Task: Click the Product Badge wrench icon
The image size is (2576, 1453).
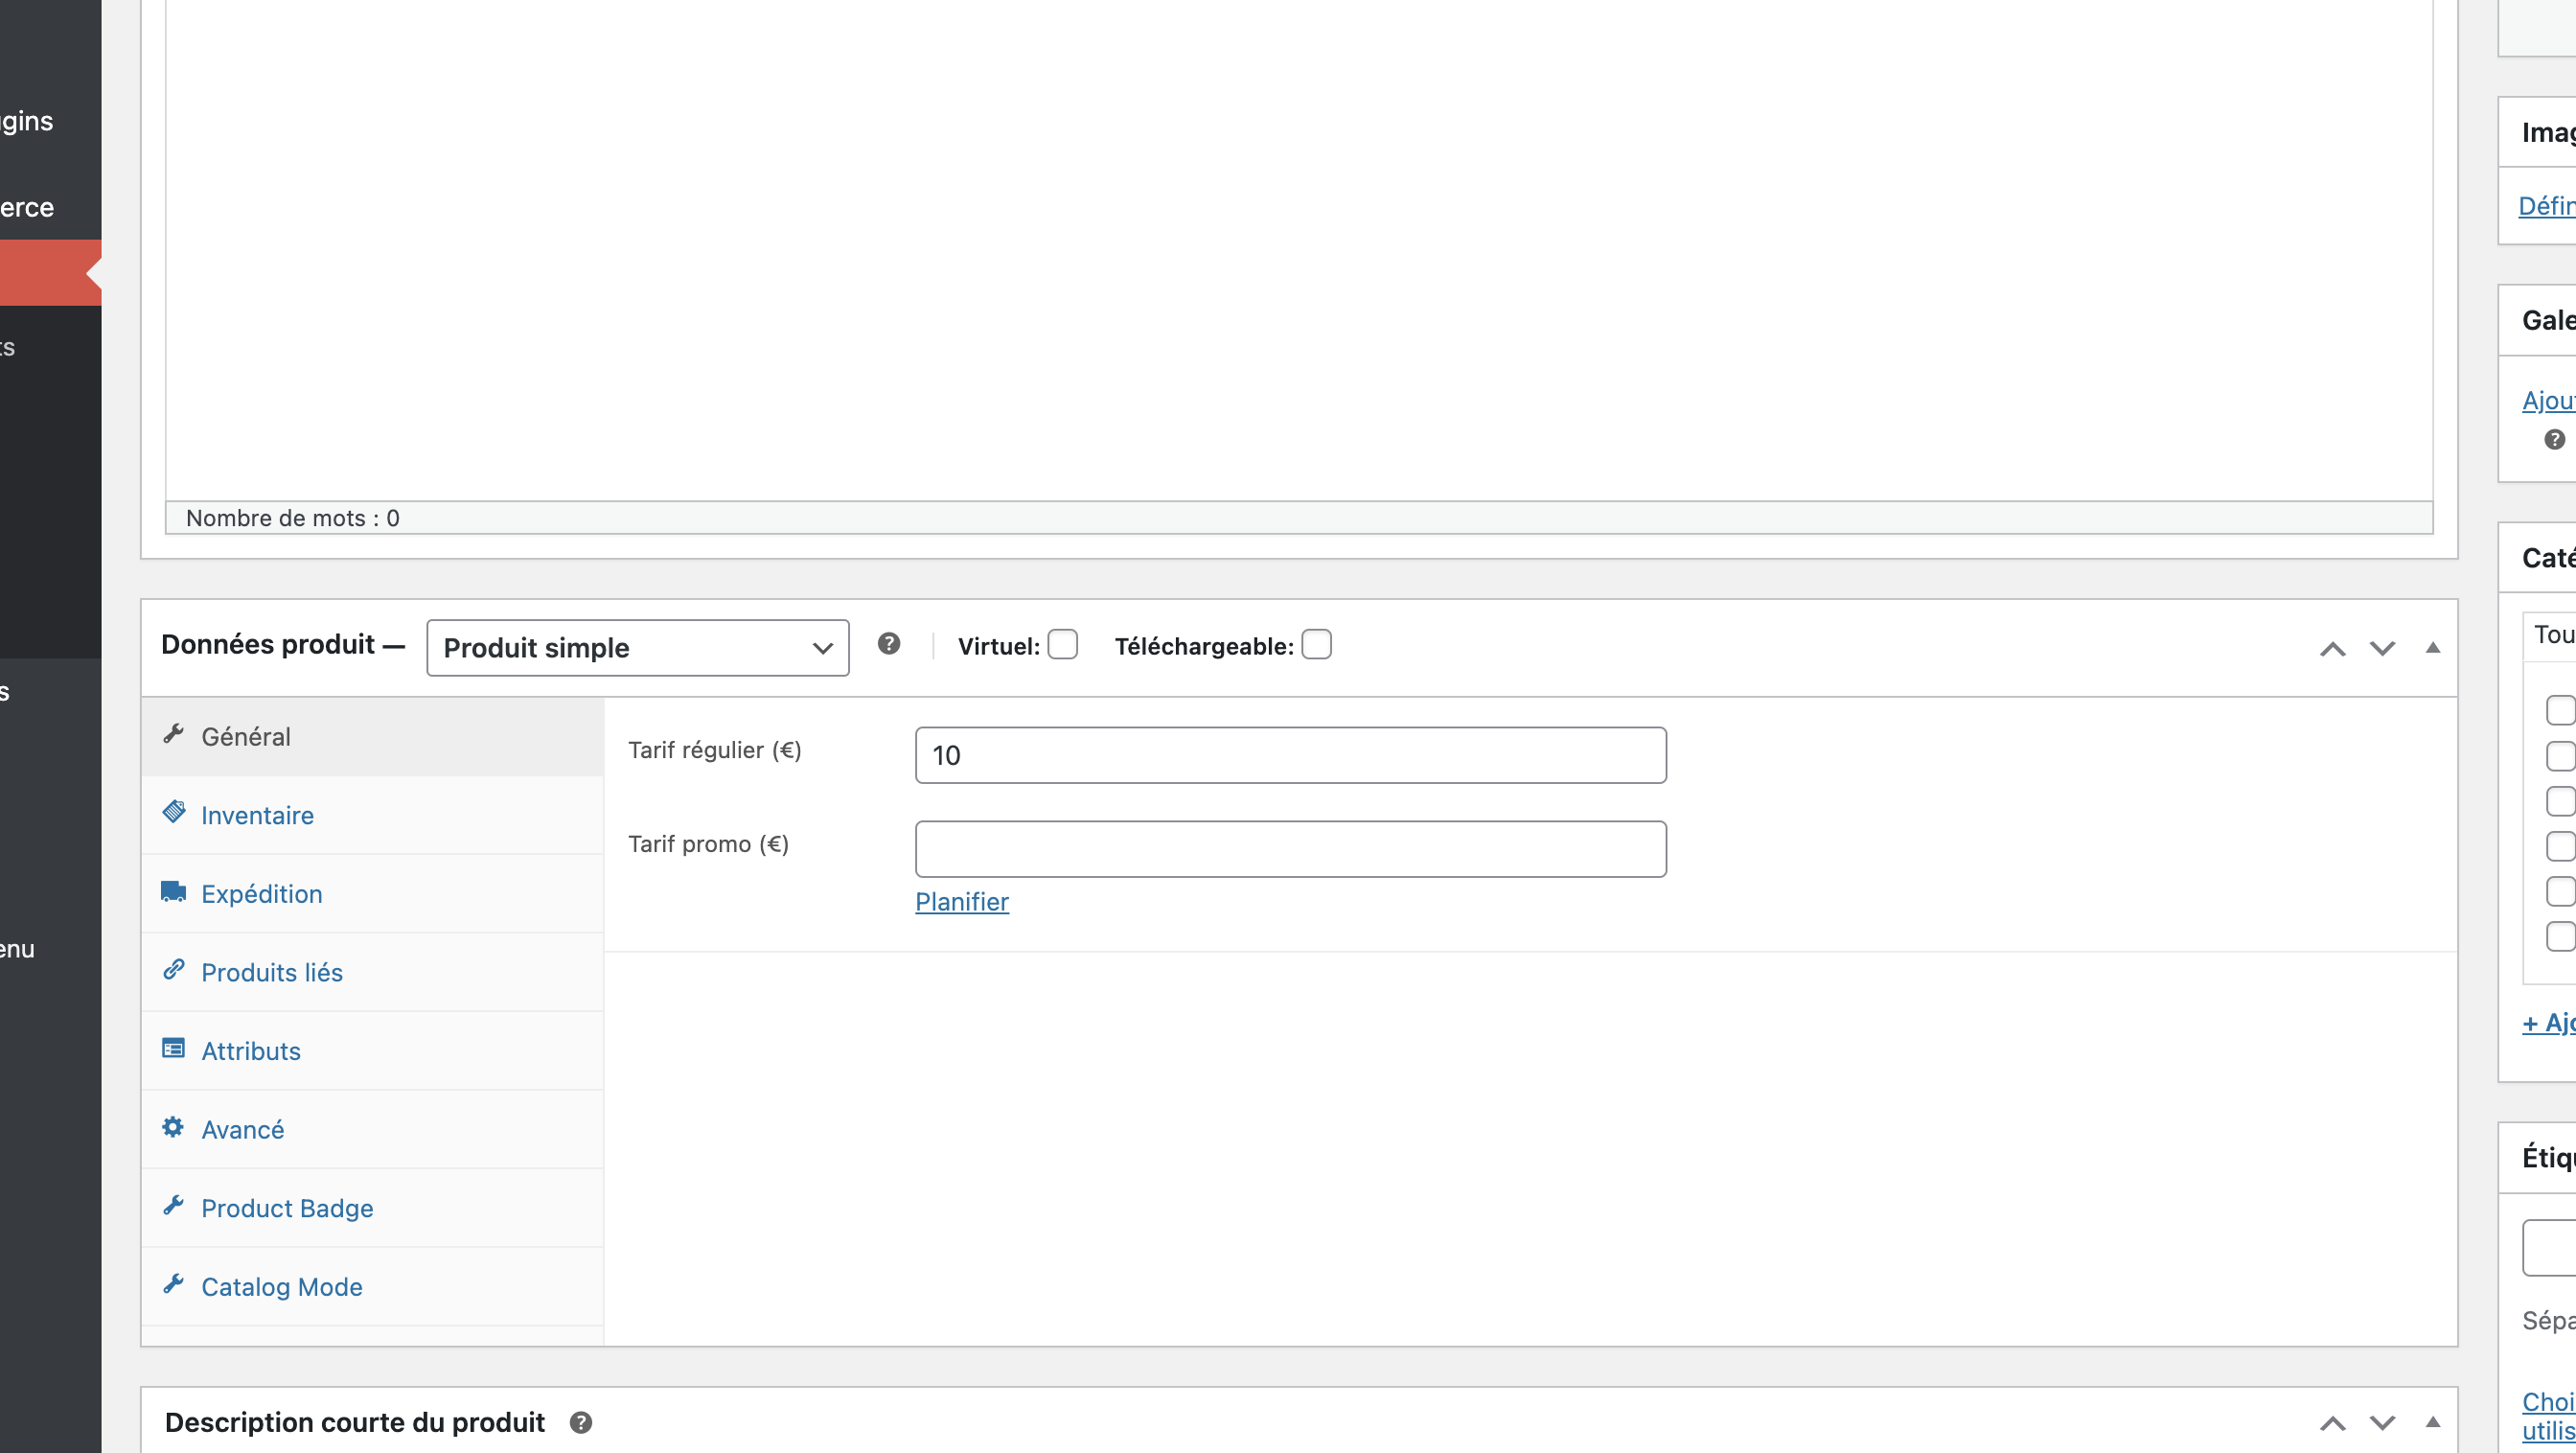Action: (174, 1205)
